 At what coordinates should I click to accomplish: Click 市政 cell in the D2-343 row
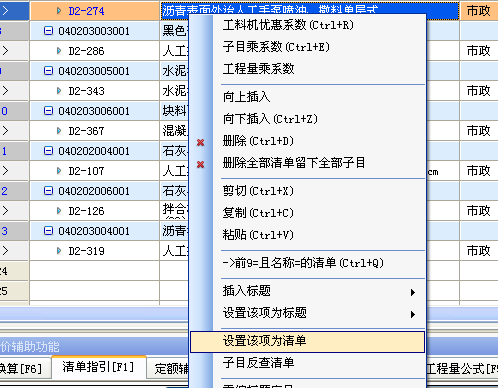[479, 91]
